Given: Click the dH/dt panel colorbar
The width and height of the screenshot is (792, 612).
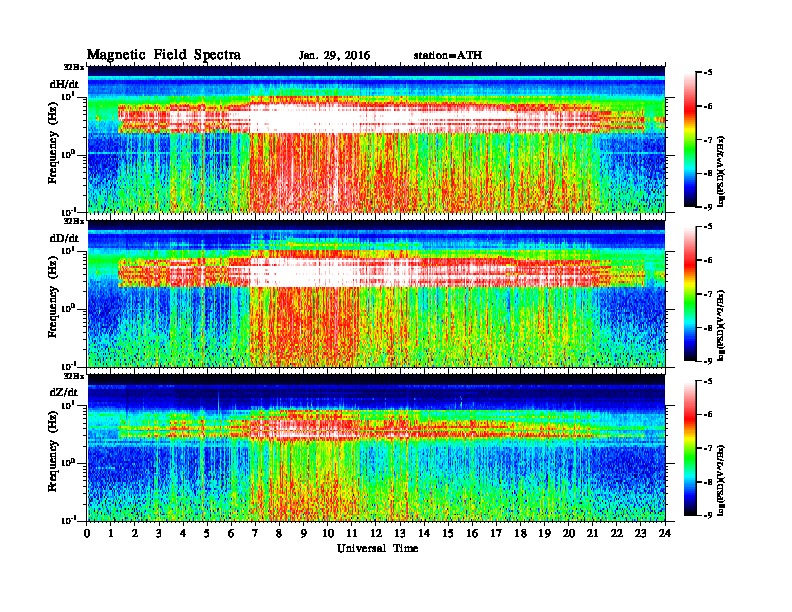Looking at the screenshot, I should click(x=690, y=140).
